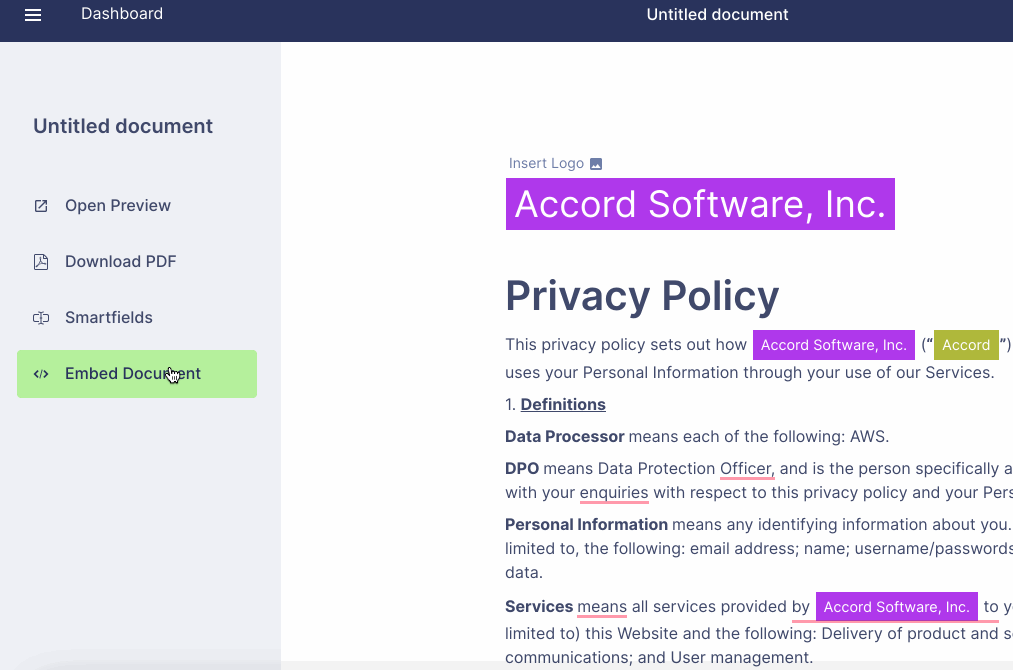
Task: Select the green Accord smartfield
Action: (966, 345)
